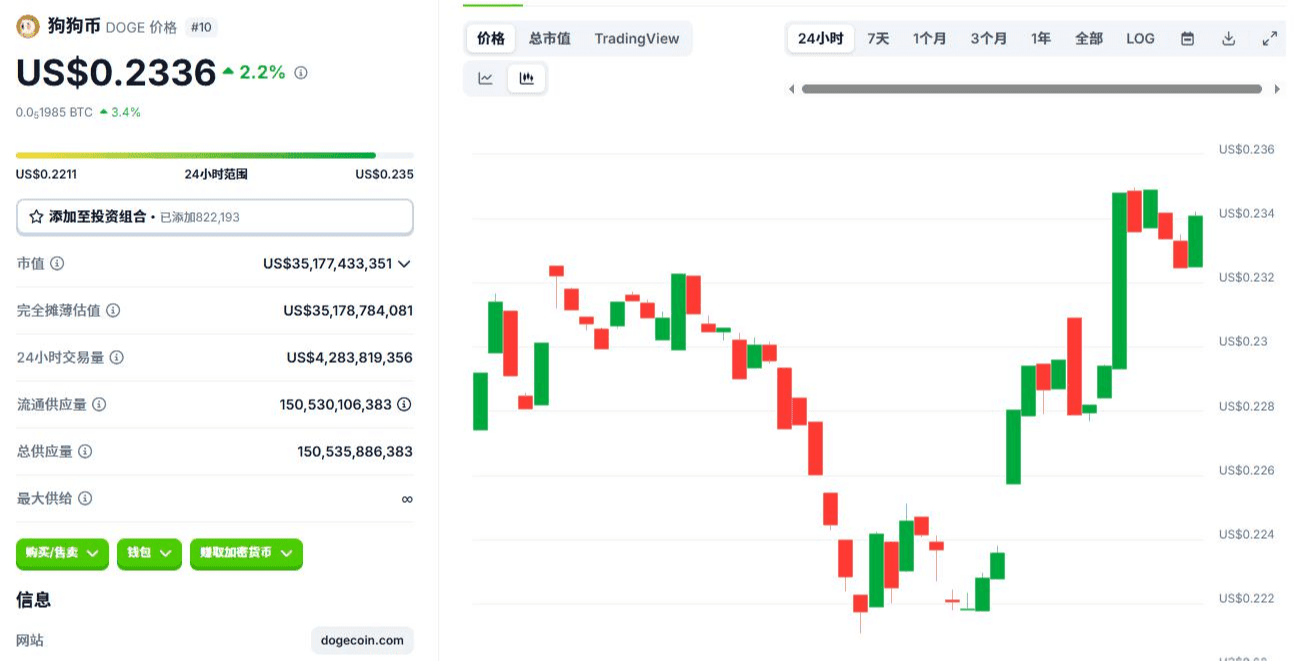Expand the market cap value chevron

coord(404,264)
